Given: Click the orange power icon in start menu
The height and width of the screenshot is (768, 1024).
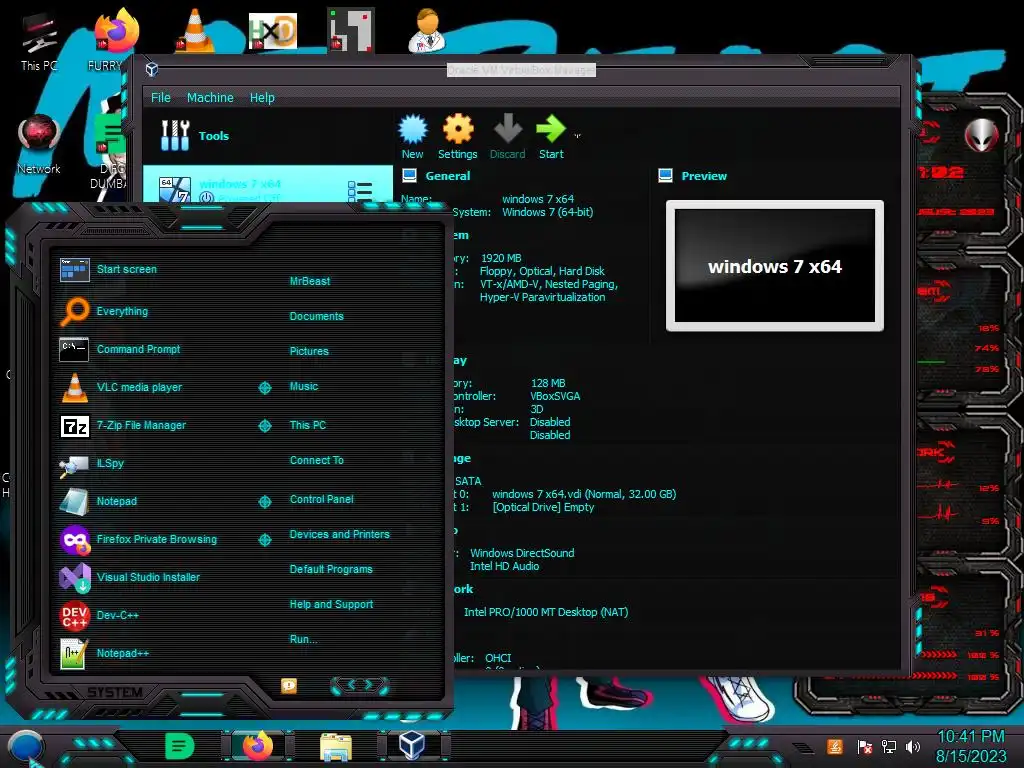Looking at the screenshot, I should click(289, 685).
